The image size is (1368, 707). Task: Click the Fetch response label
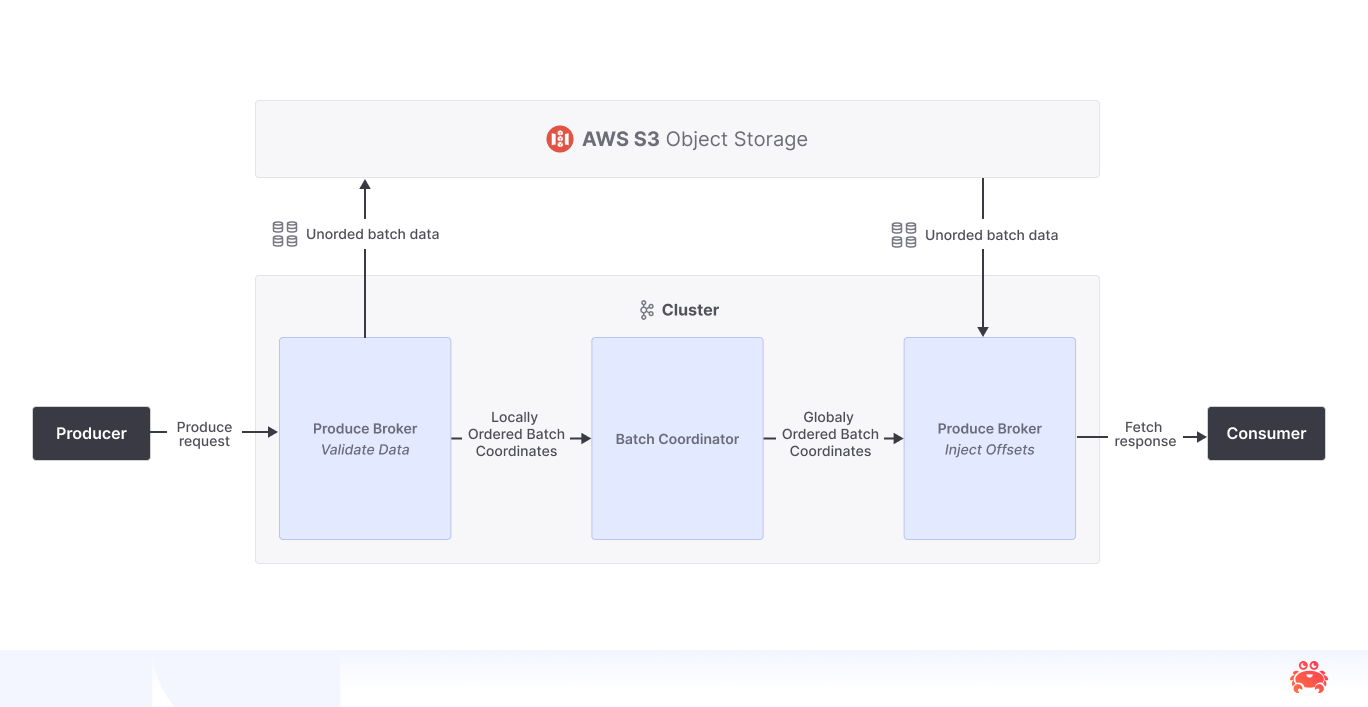1144,432
